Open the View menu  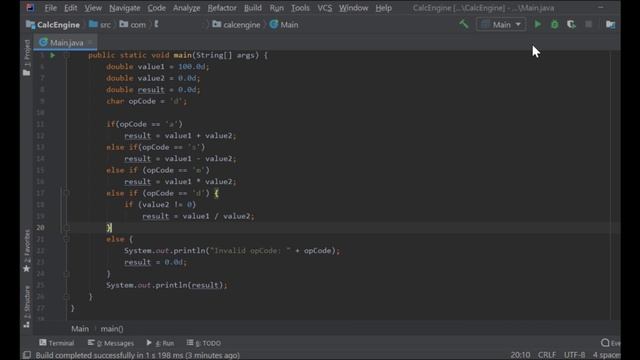(x=93, y=8)
